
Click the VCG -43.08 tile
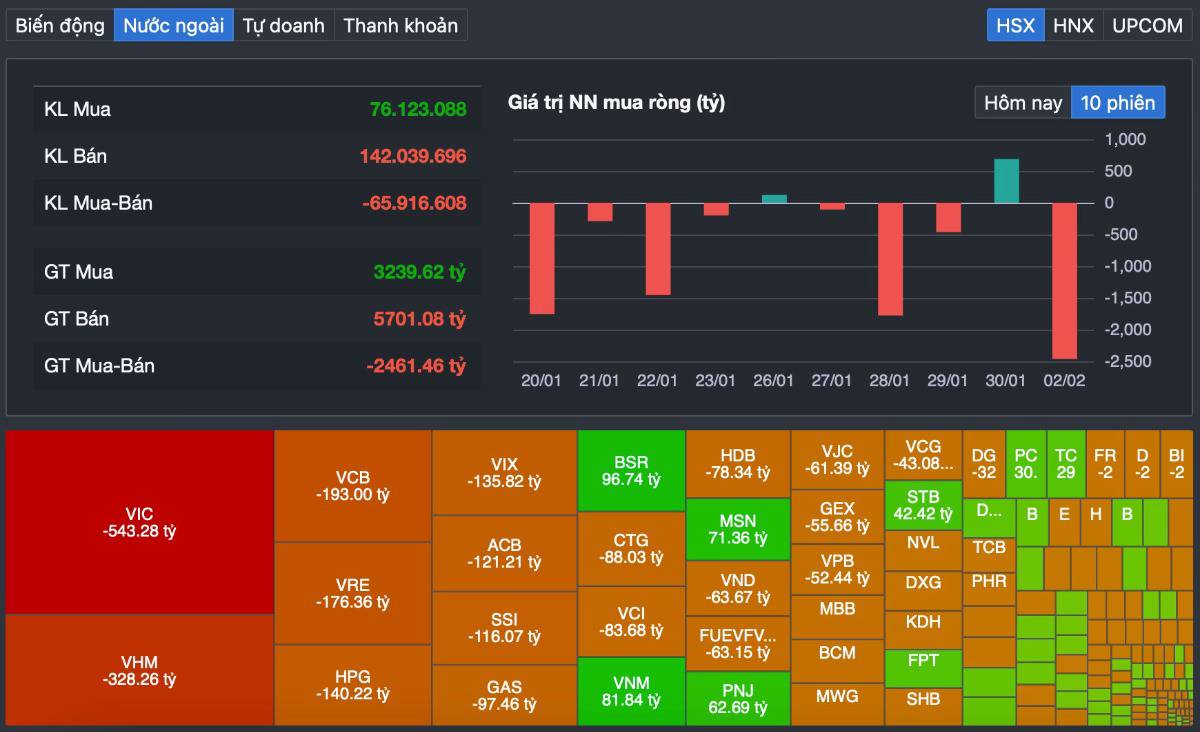click(923, 455)
